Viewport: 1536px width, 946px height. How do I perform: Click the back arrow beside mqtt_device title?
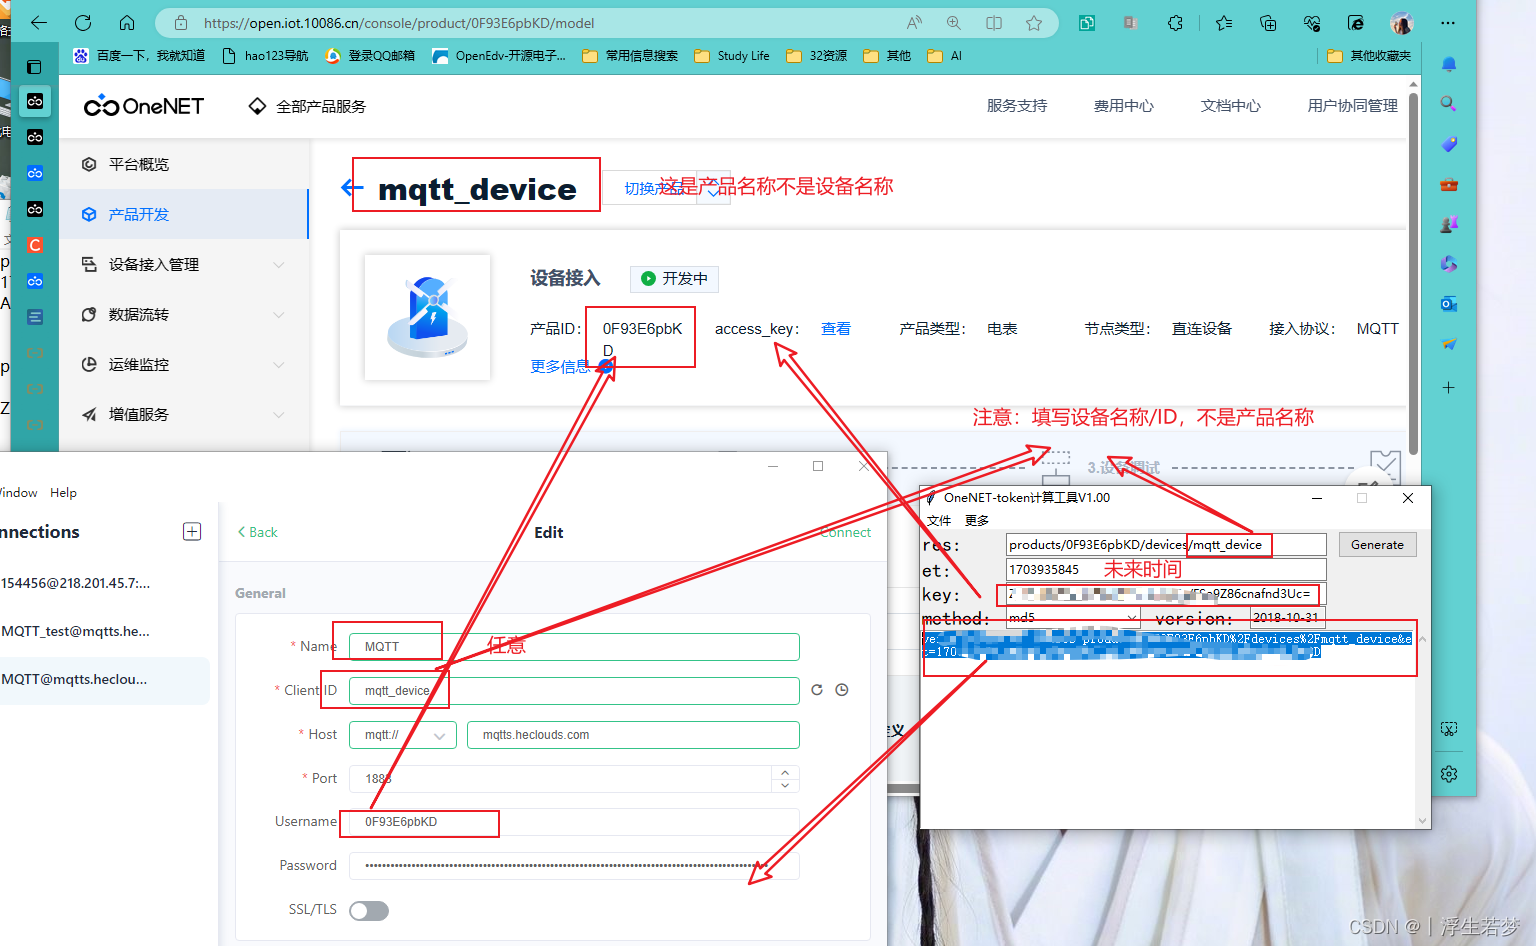[351, 187]
